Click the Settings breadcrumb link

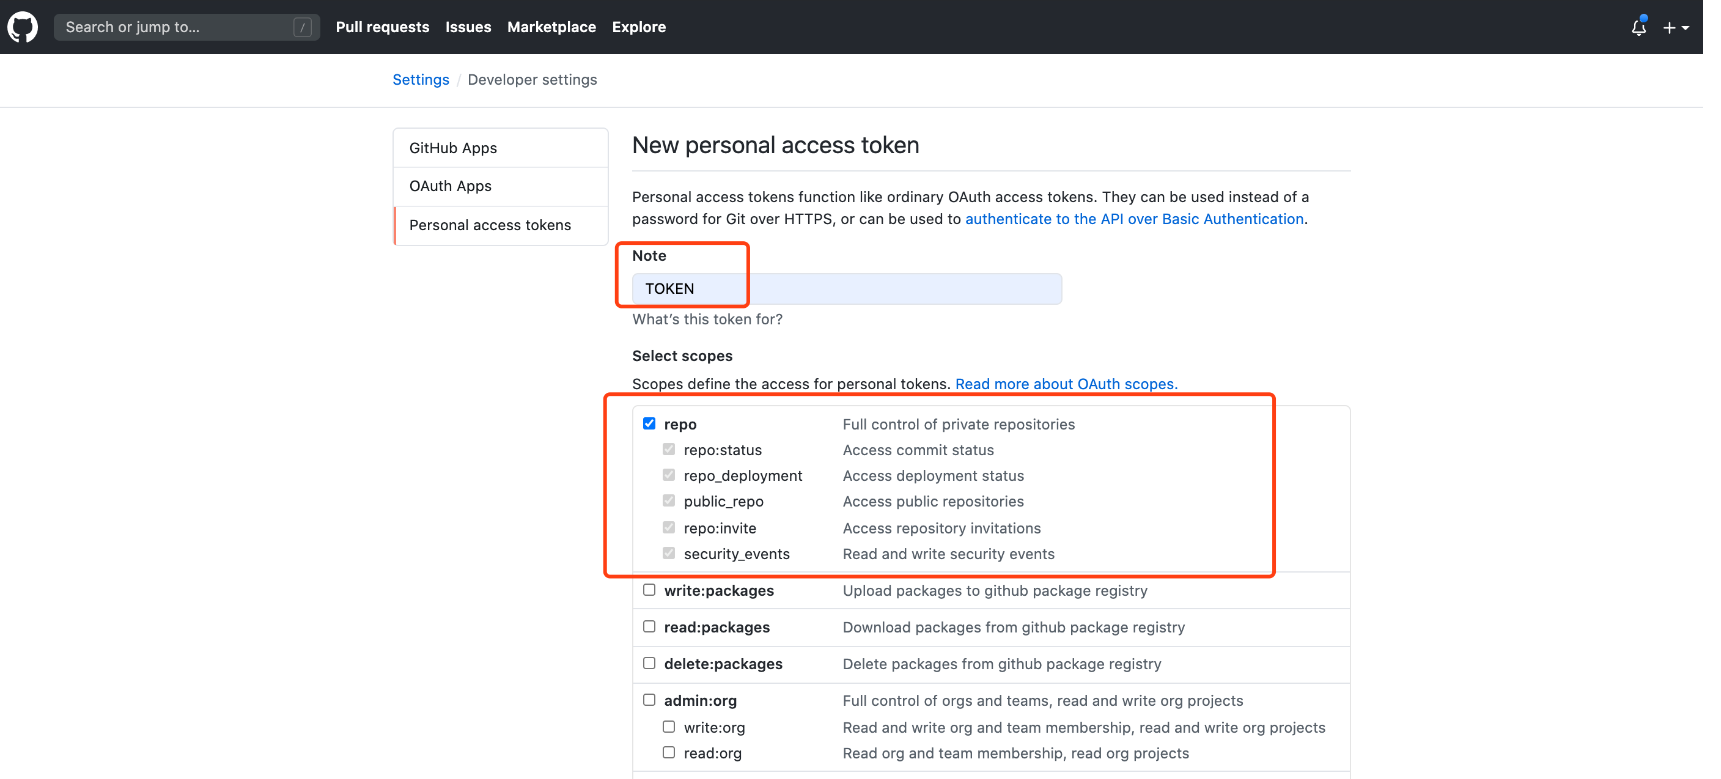tap(420, 80)
